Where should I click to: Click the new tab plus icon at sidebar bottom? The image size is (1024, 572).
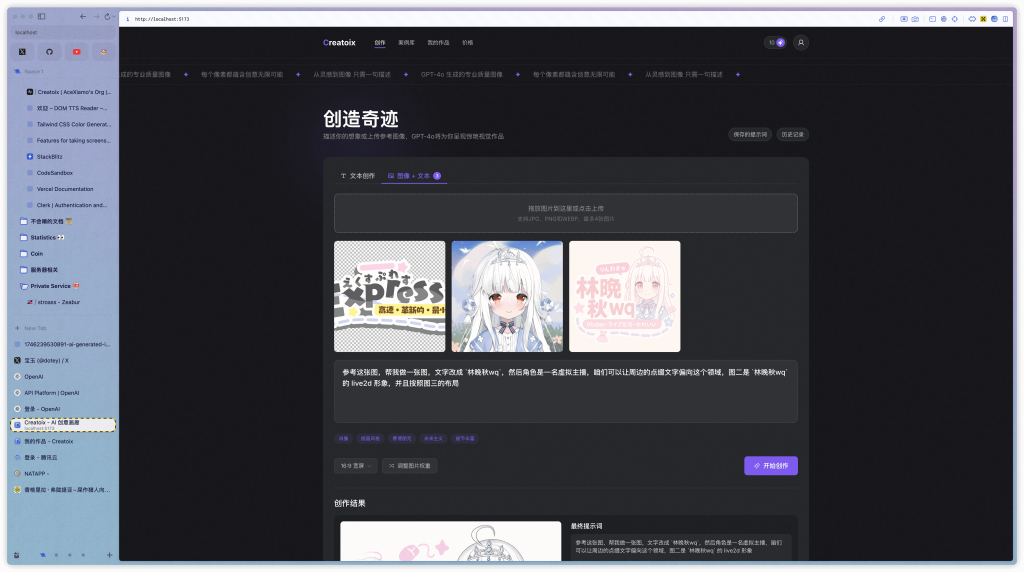[109, 554]
